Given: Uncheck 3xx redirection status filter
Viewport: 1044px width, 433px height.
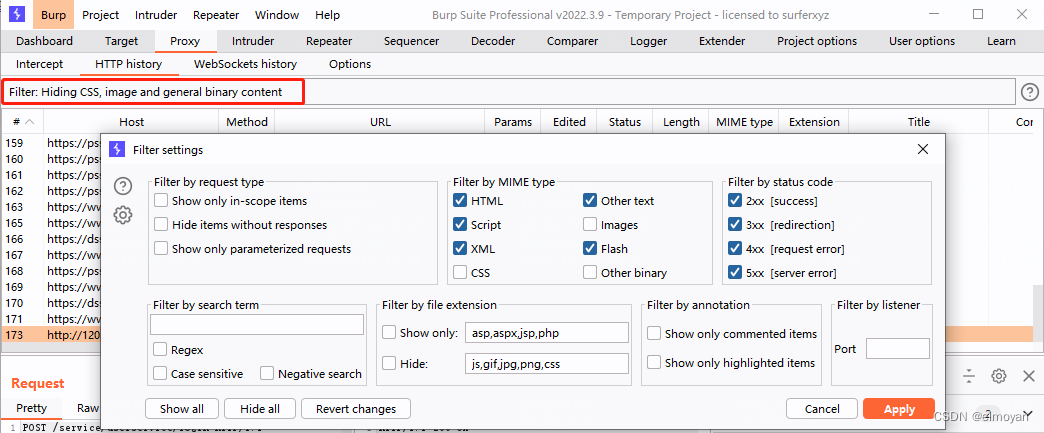Looking at the screenshot, I should [x=735, y=225].
